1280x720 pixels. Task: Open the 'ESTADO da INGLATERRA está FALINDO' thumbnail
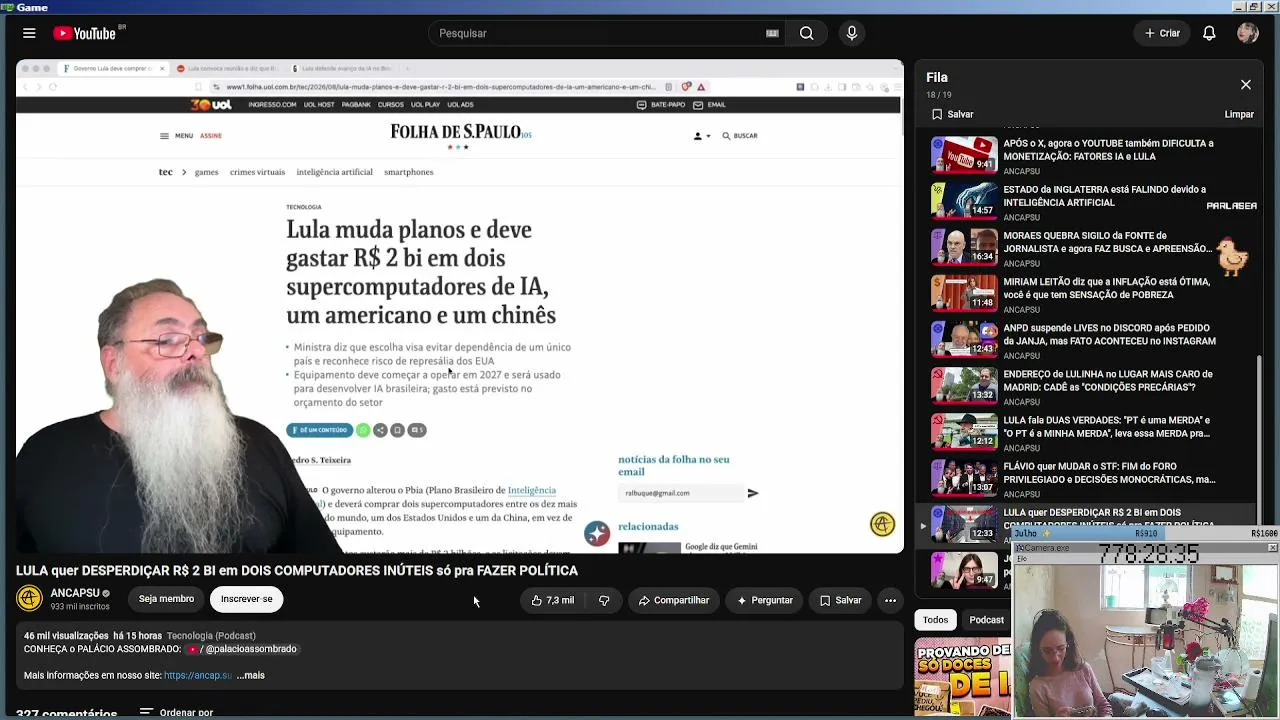click(x=964, y=201)
